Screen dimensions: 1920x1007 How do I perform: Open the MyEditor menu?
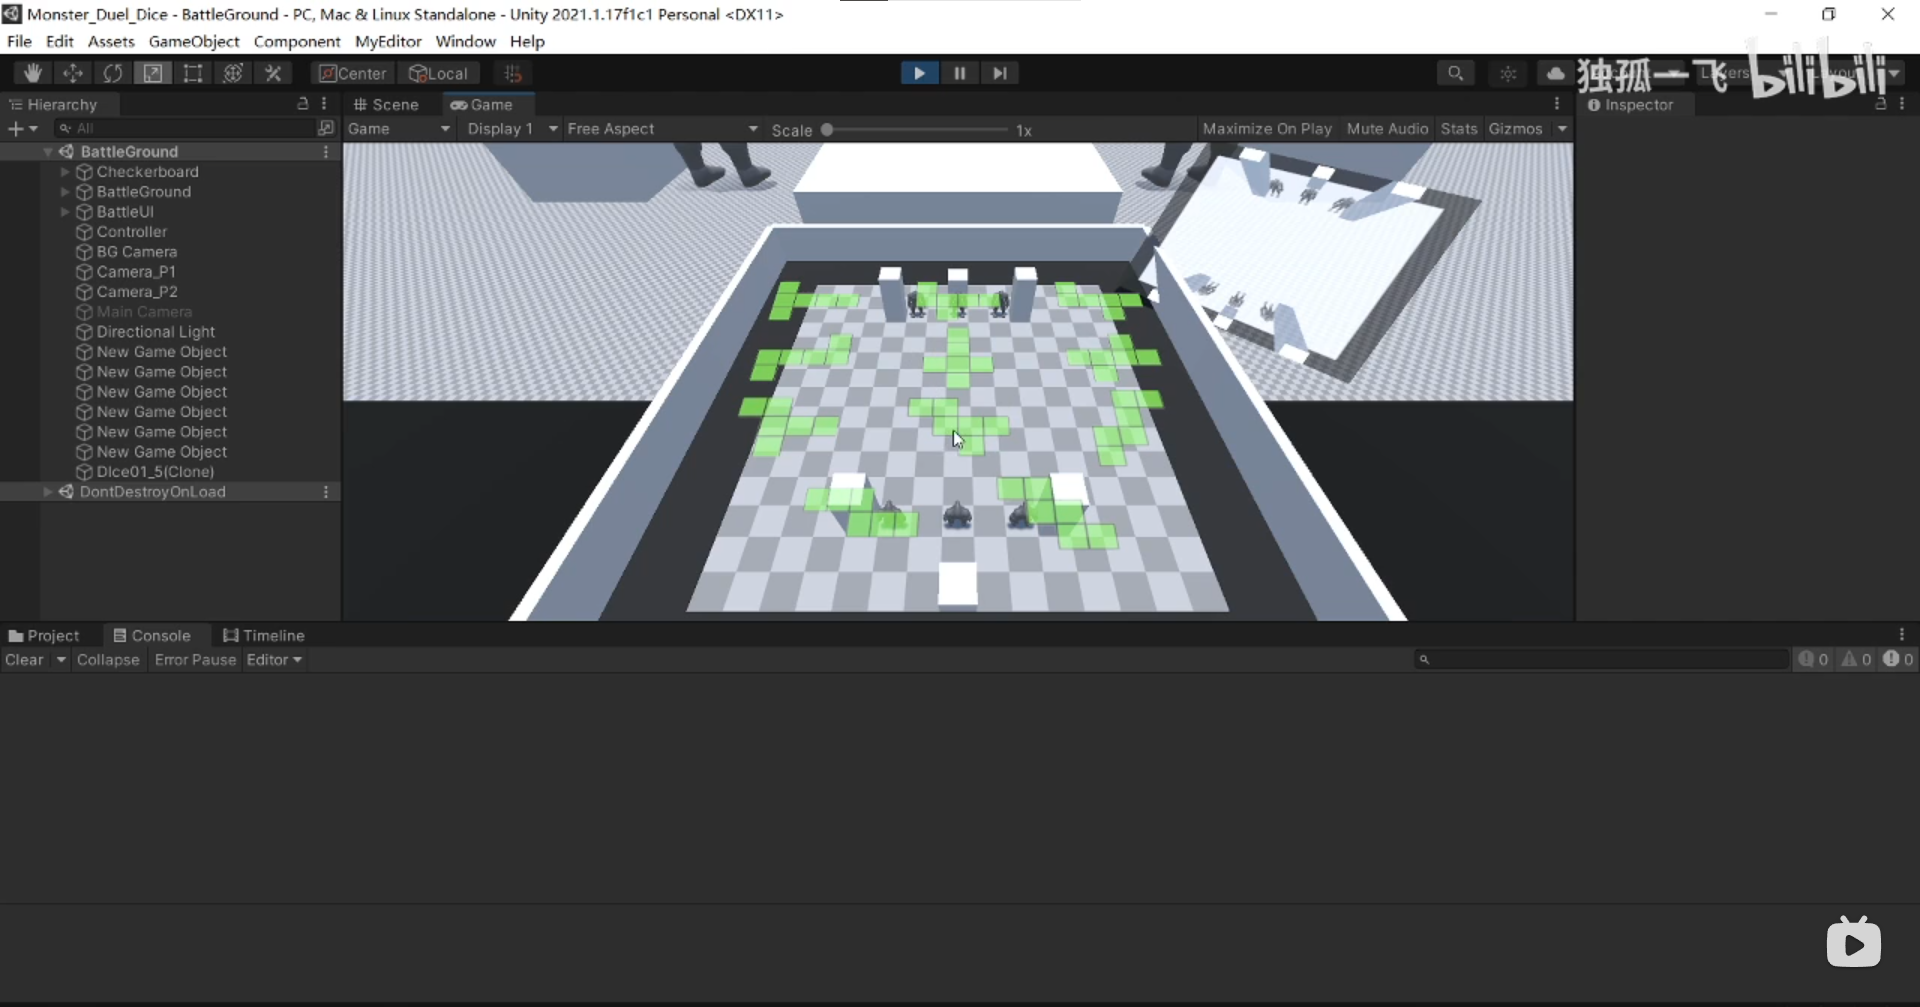(x=388, y=41)
